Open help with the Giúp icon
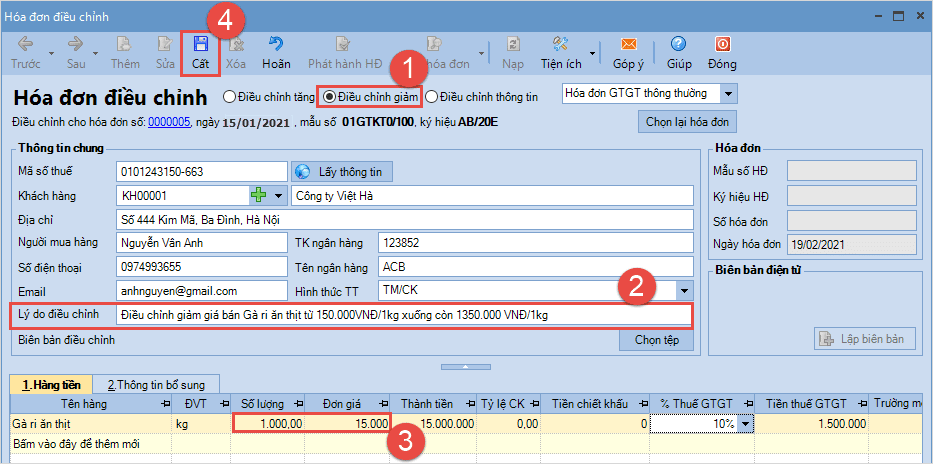The image size is (933, 464). coord(678,45)
